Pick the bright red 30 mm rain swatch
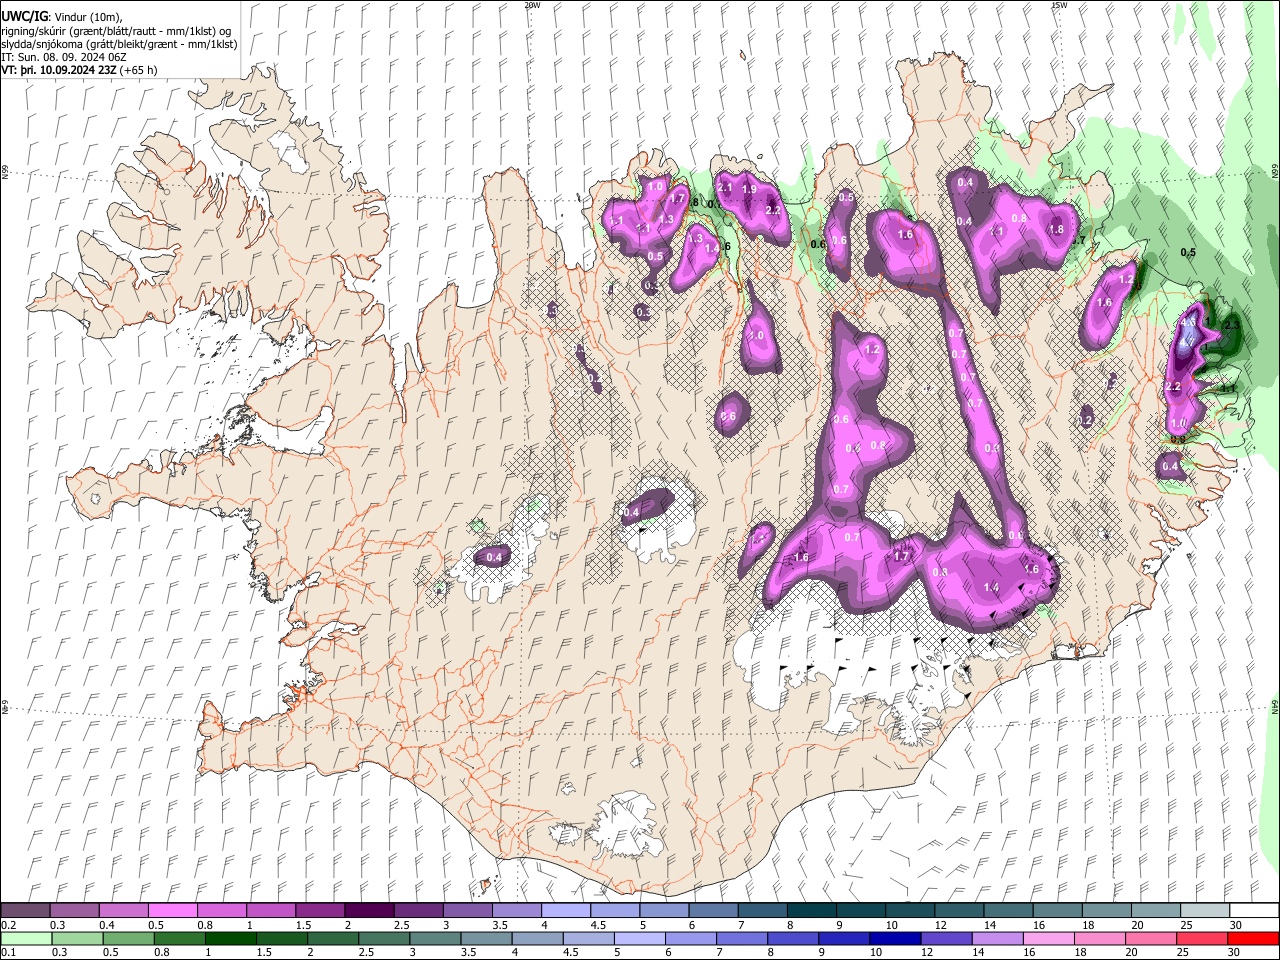 coord(1254,939)
